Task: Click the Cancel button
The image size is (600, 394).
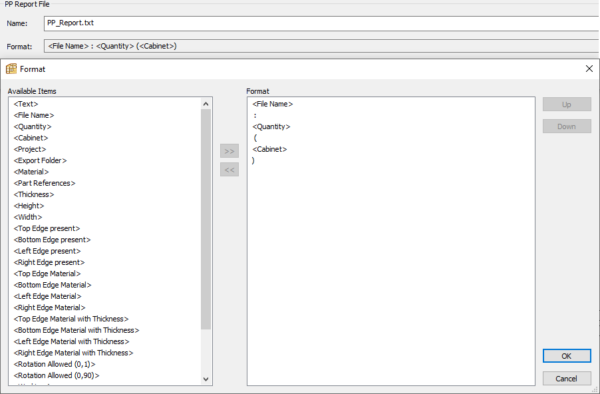Action: coord(567,379)
